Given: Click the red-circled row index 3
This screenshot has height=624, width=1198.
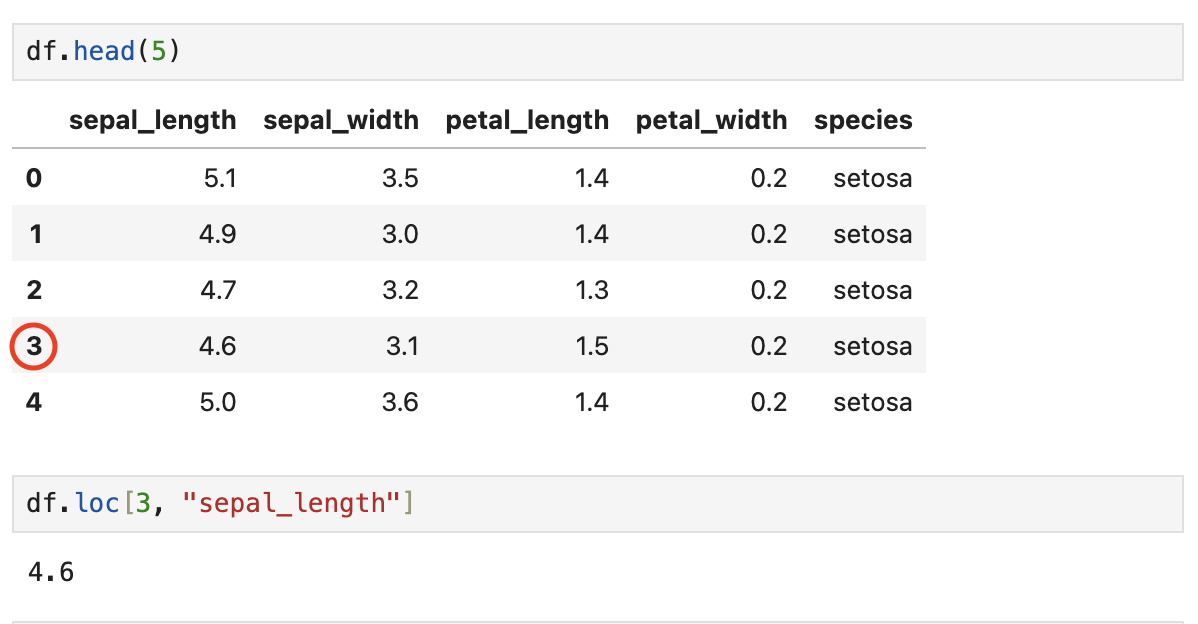Looking at the screenshot, I should (x=34, y=347).
